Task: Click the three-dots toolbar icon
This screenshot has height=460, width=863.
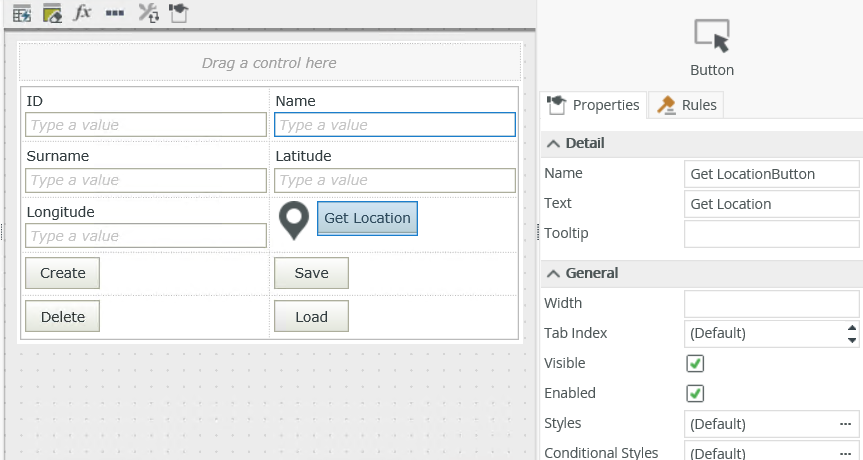Action: pos(115,13)
